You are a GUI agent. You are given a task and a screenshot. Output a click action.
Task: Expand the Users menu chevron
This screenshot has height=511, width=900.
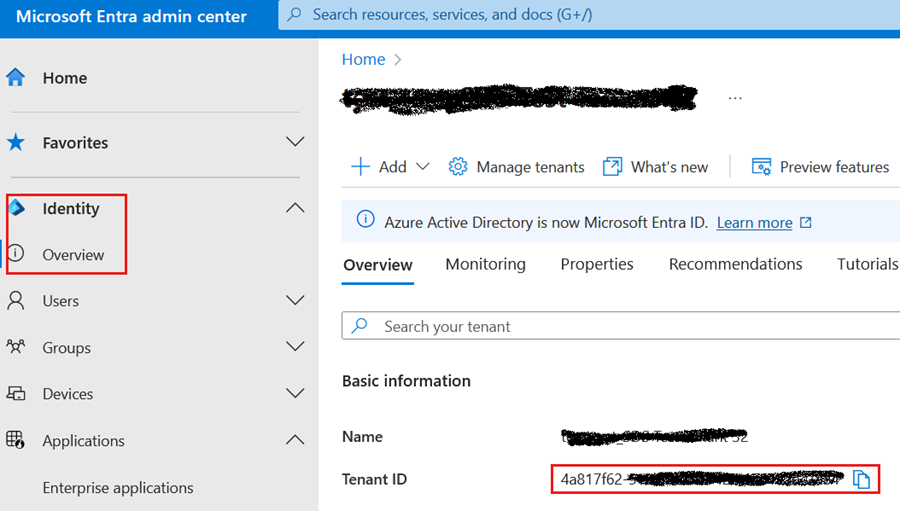click(x=295, y=300)
